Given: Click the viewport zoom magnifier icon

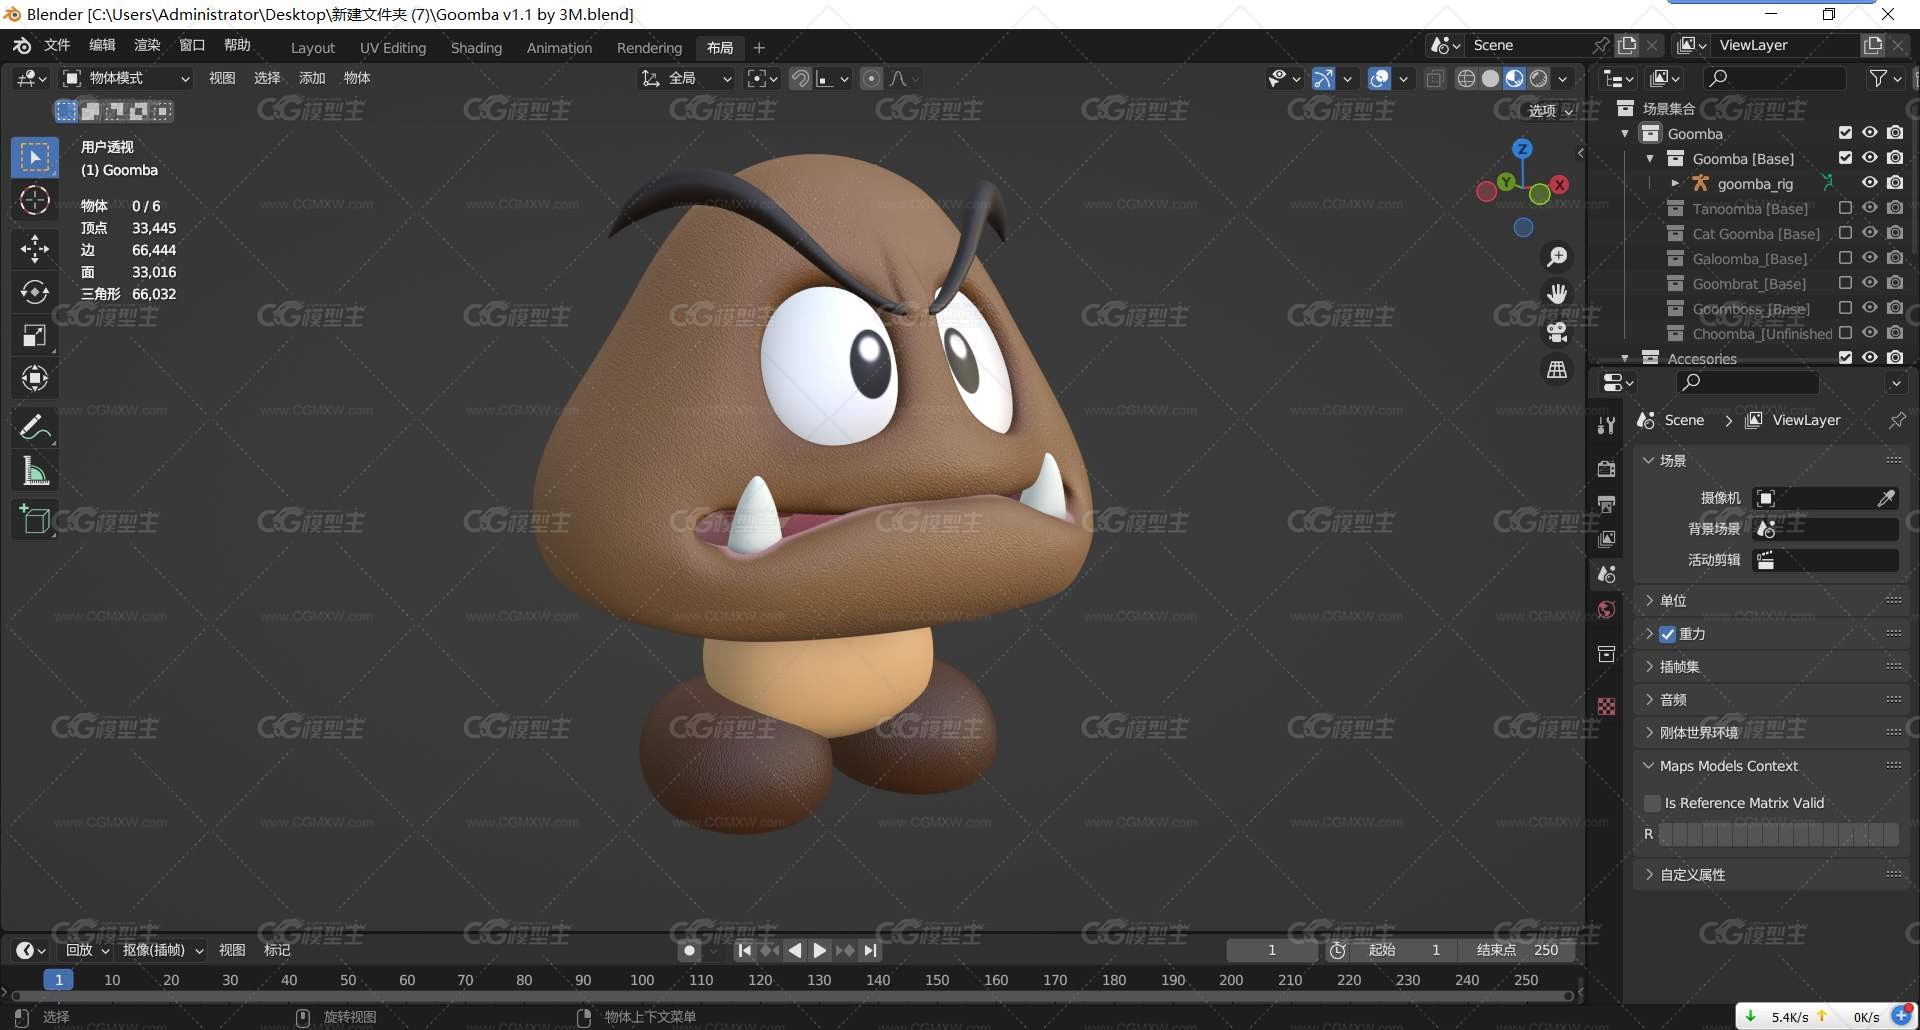Looking at the screenshot, I should pos(1557,257).
